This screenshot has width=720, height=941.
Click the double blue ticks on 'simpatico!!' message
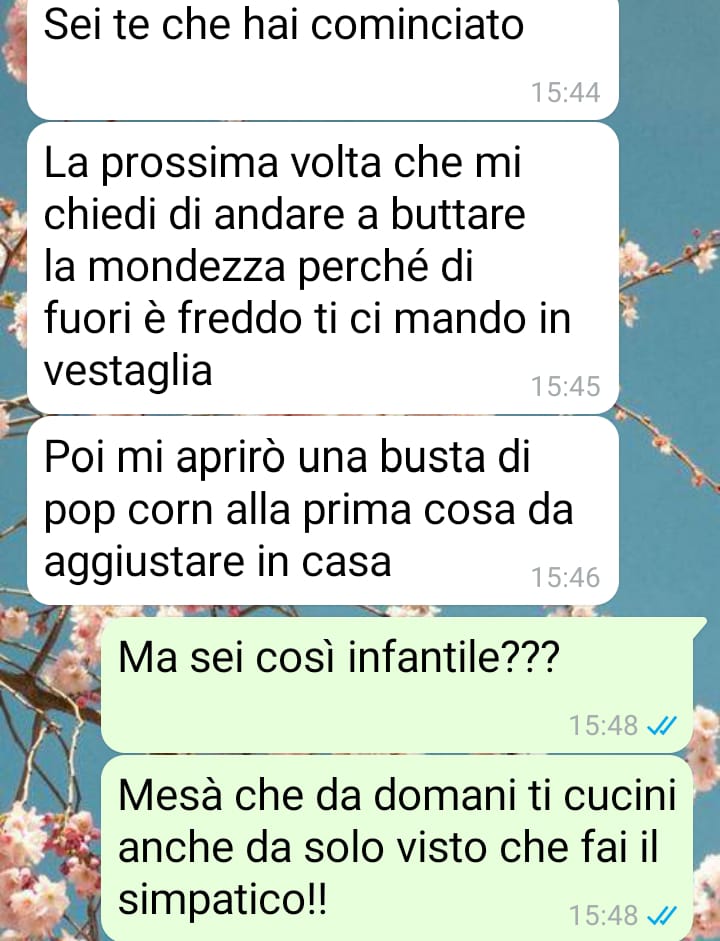[662, 916]
